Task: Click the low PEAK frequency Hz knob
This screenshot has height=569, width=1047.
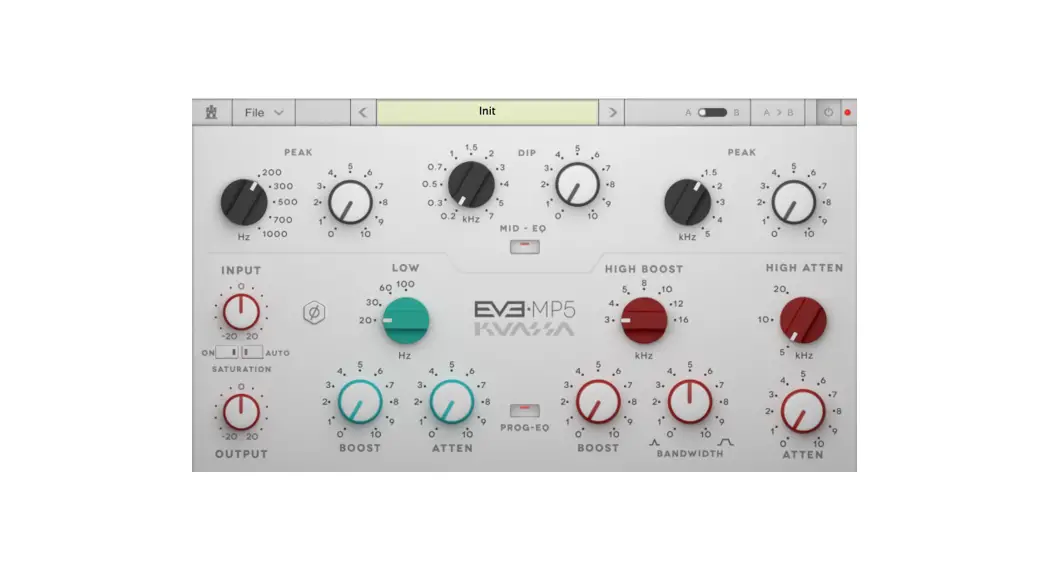Action: coord(244,202)
